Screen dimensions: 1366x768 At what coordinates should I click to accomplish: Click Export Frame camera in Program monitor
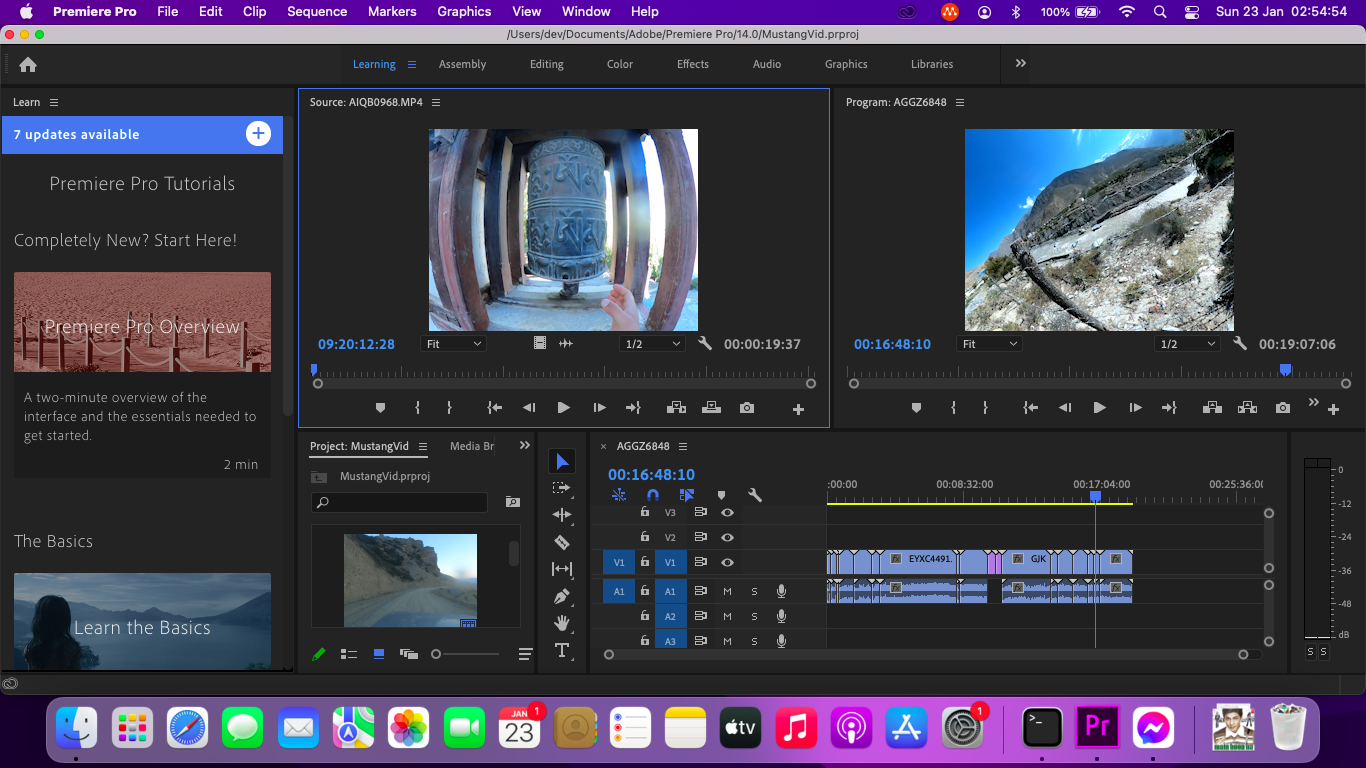pos(1283,408)
